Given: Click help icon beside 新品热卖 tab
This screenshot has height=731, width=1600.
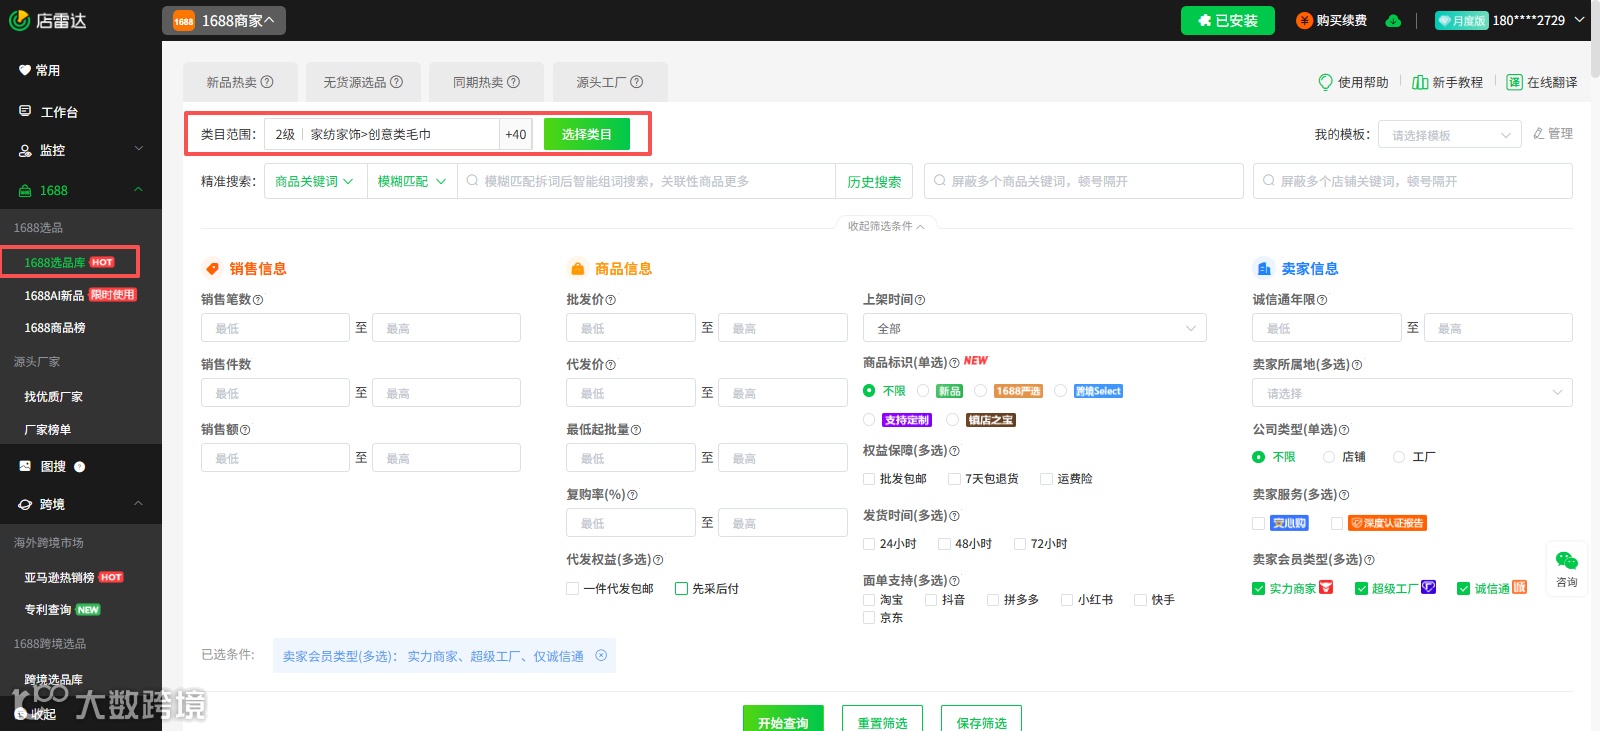Looking at the screenshot, I should (x=267, y=82).
